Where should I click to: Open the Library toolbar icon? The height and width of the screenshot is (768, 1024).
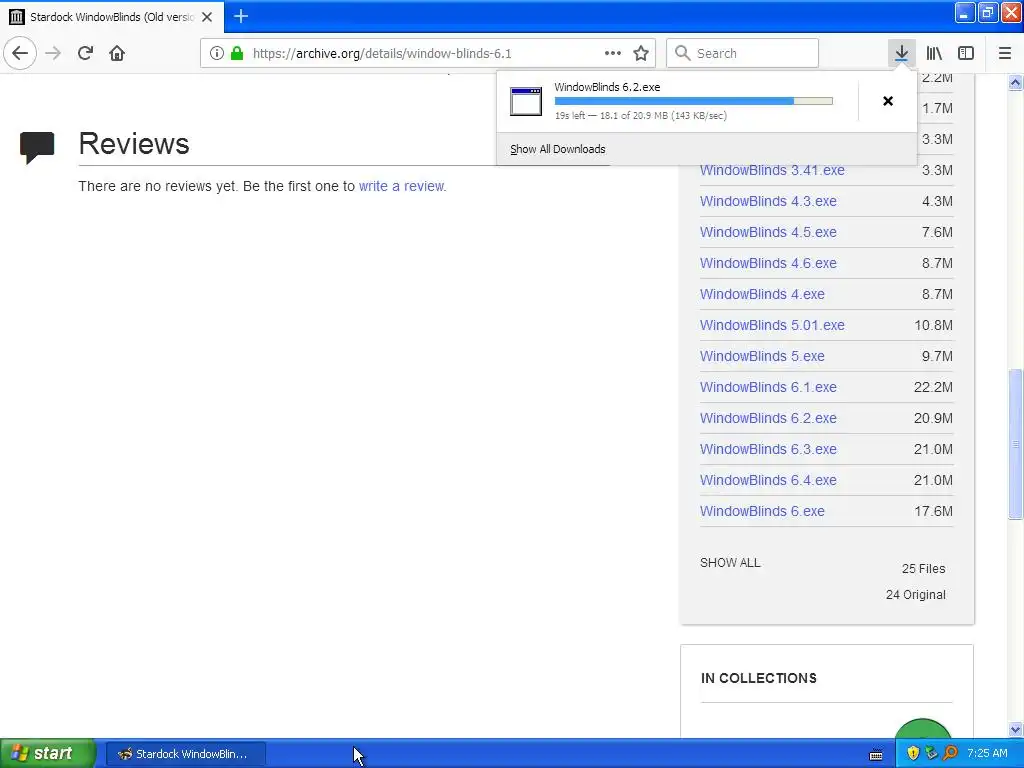tap(934, 53)
